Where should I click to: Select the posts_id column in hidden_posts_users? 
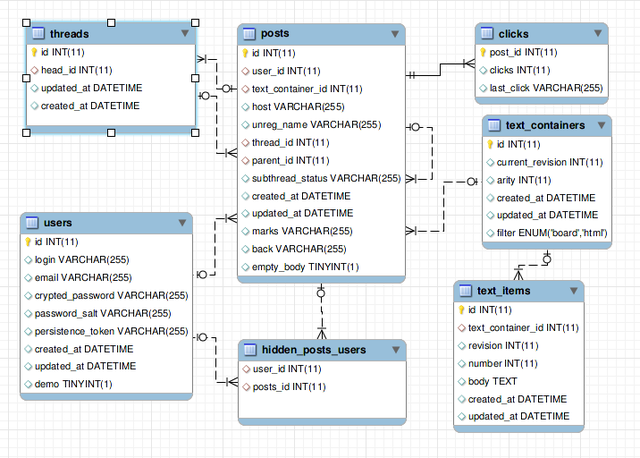(291, 387)
